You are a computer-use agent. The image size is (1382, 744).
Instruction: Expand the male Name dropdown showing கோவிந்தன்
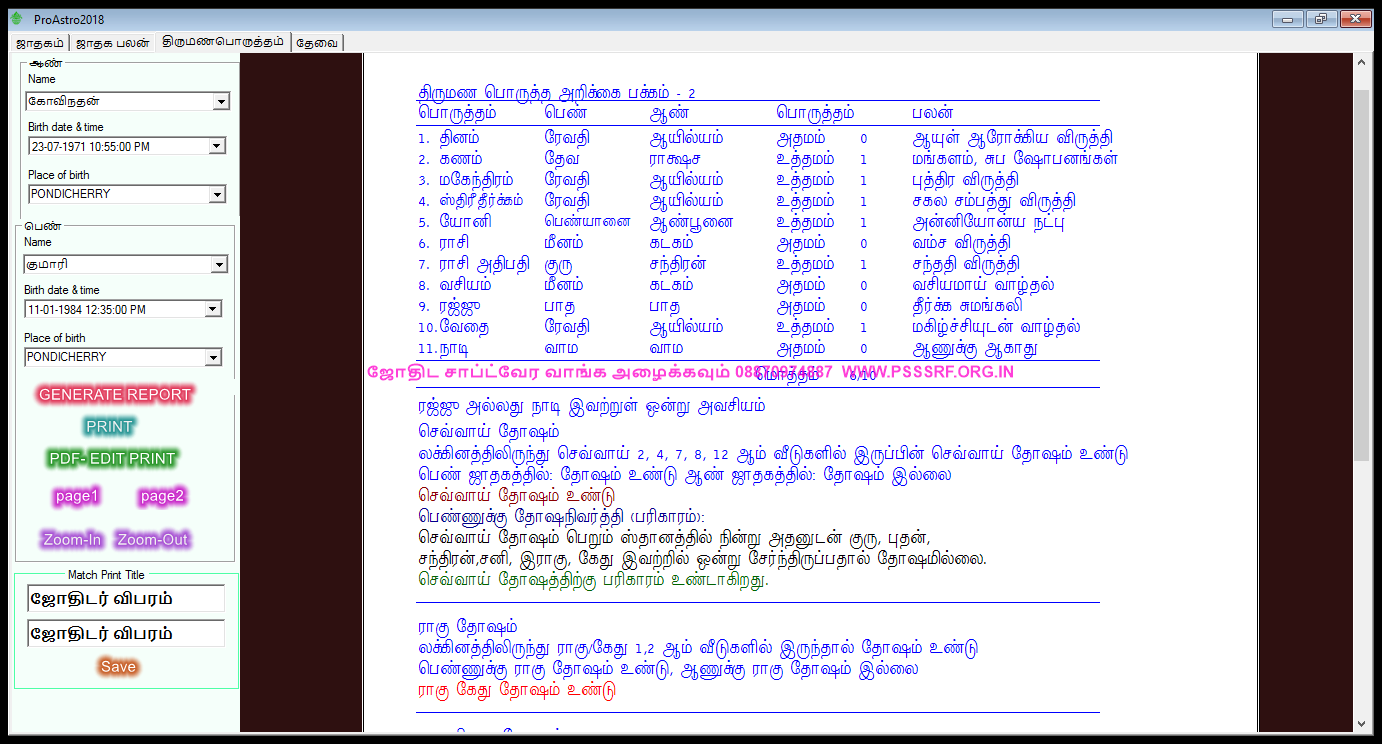221,102
